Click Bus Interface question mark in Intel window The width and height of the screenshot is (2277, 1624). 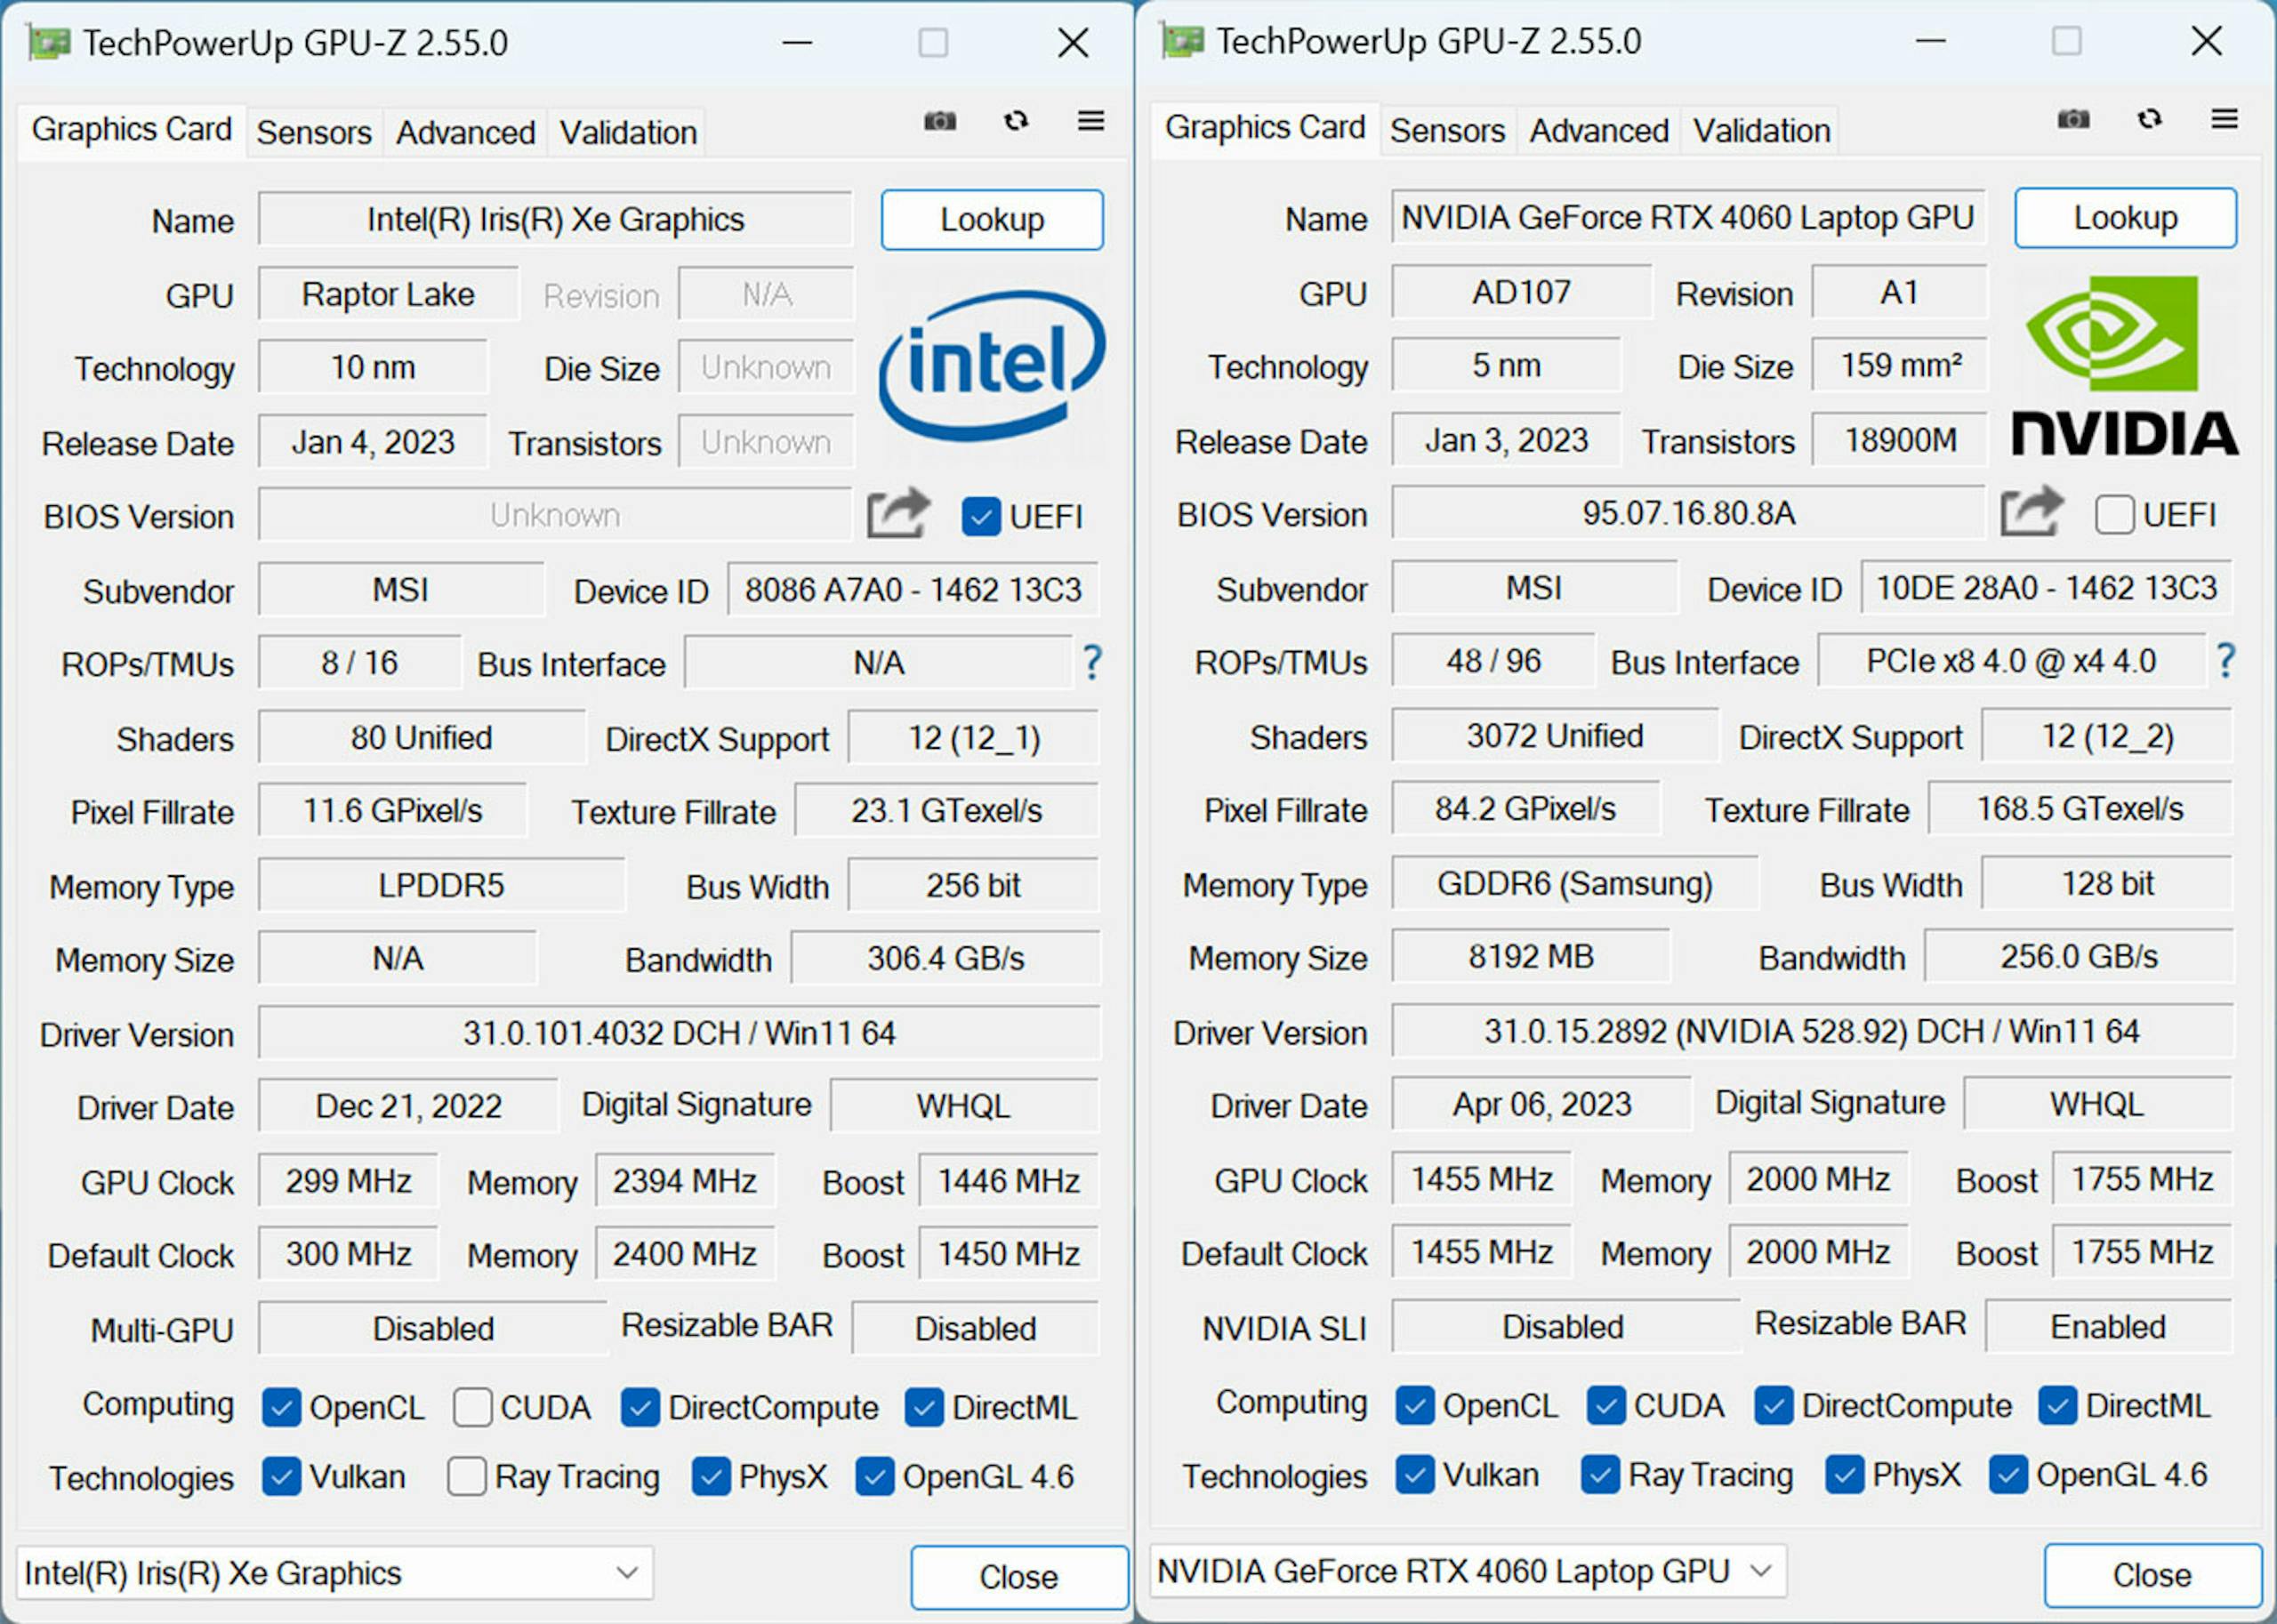coord(1092,662)
